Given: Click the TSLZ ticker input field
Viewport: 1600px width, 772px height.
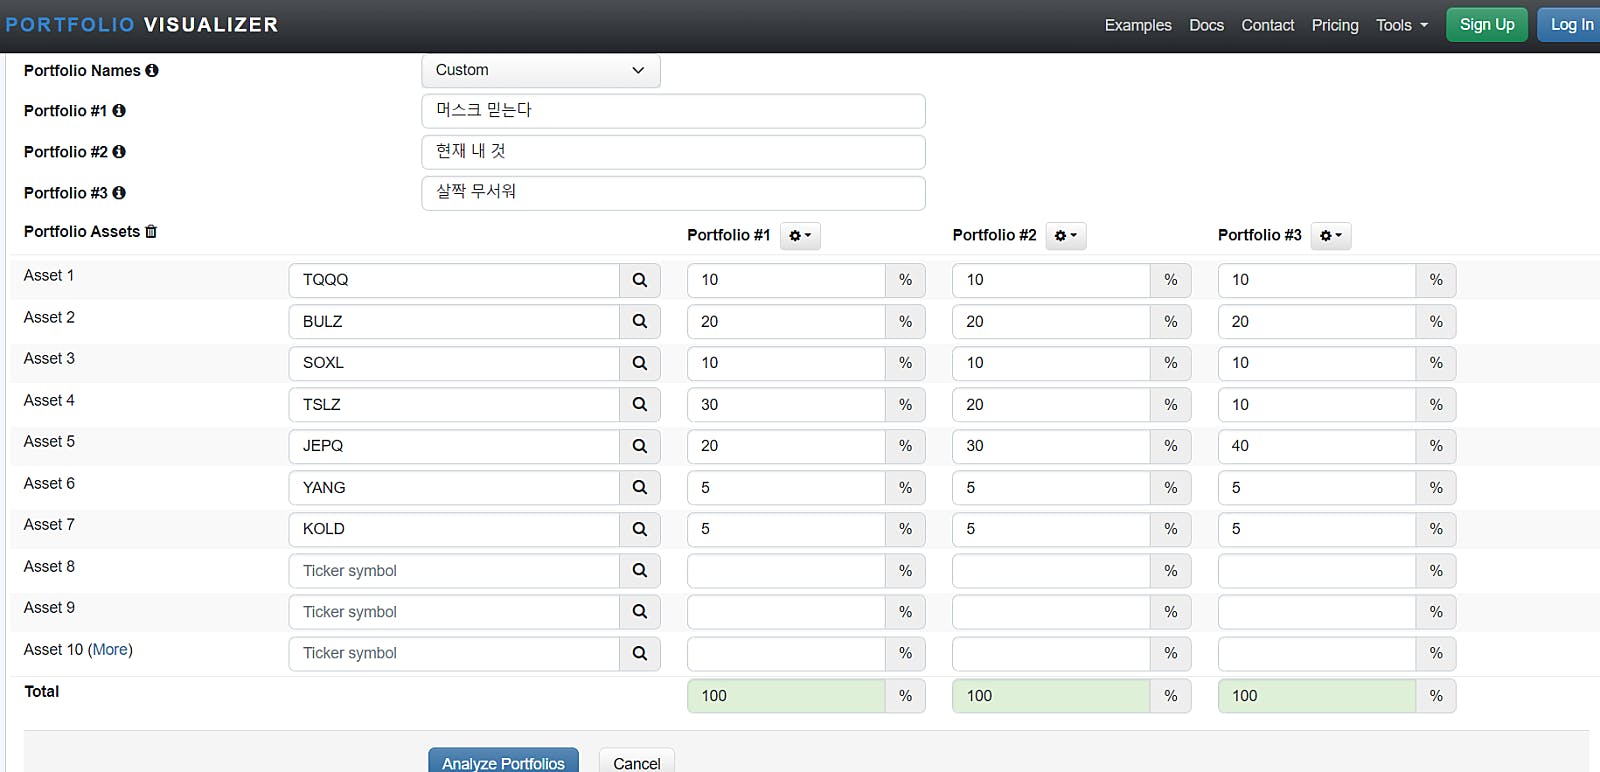Looking at the screenshot, I should point(455,405).
